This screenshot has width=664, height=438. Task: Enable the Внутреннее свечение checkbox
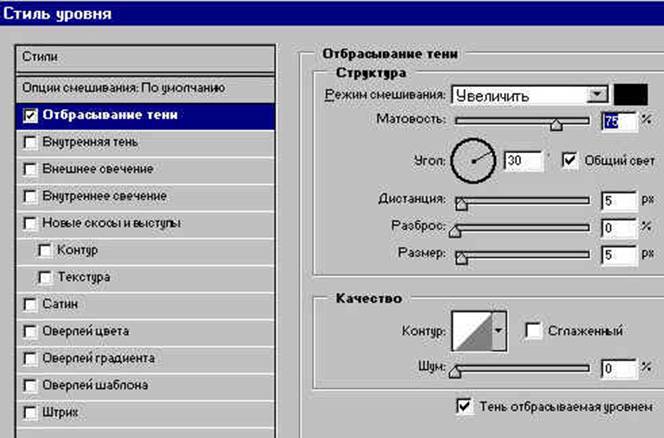point(30,197)
